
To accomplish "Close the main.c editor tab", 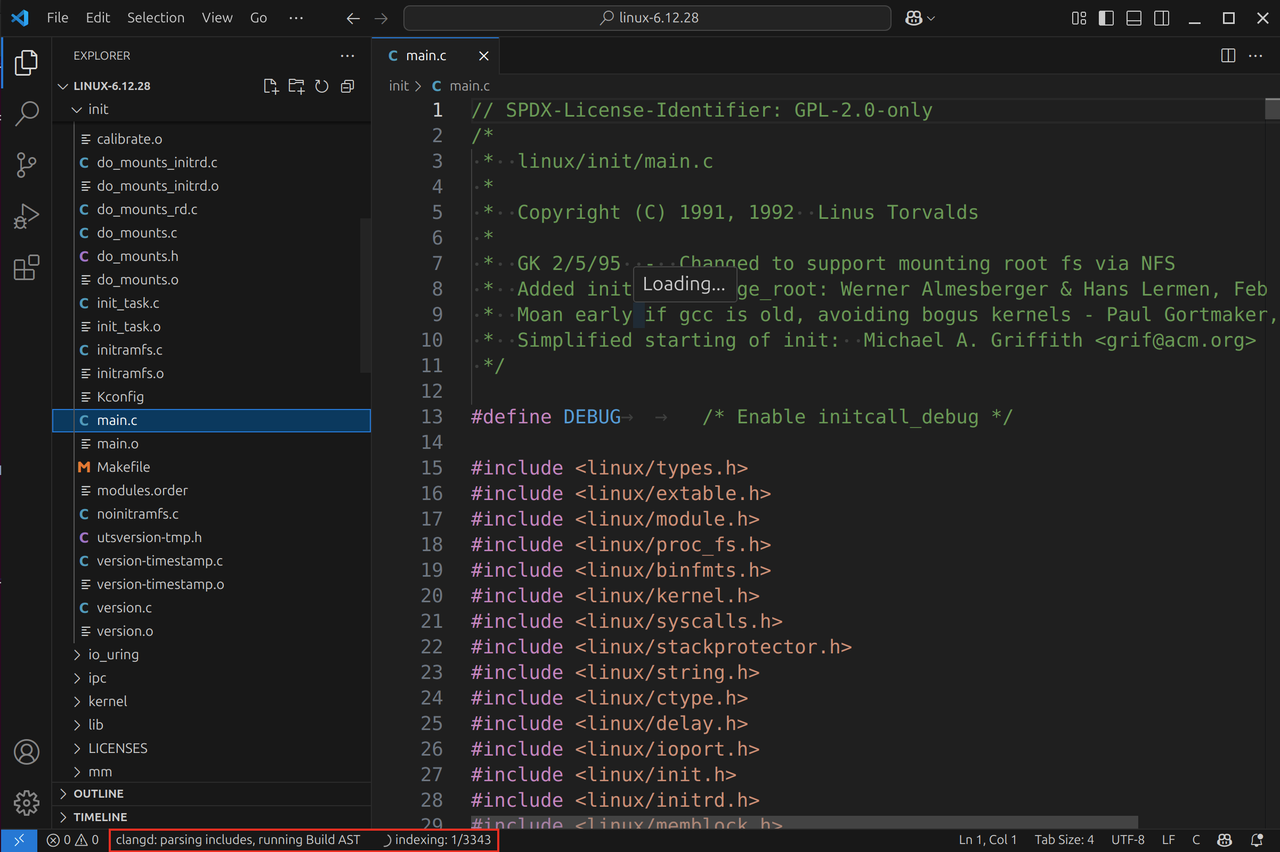I will (483, 56).
